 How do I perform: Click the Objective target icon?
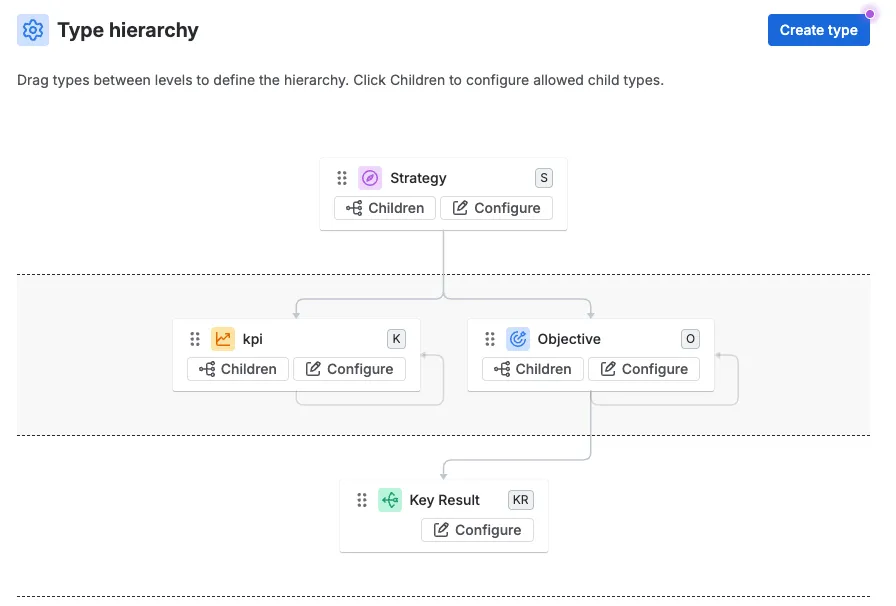point(518,339)
